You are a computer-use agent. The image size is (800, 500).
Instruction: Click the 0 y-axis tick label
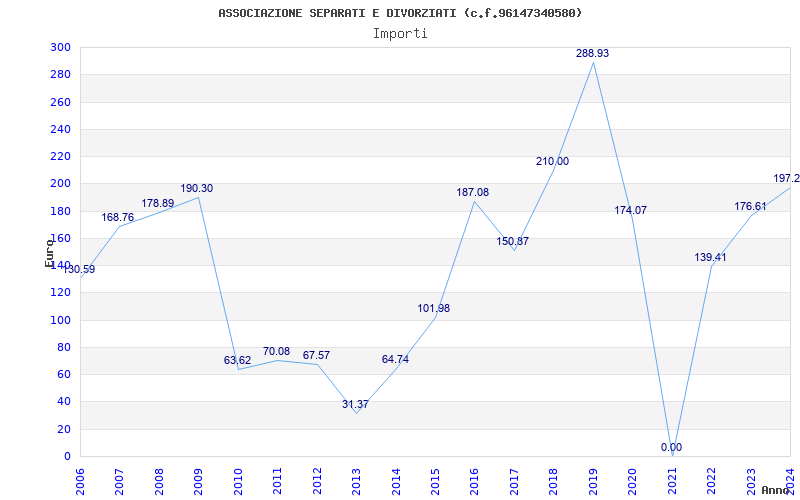pos(67,457)
